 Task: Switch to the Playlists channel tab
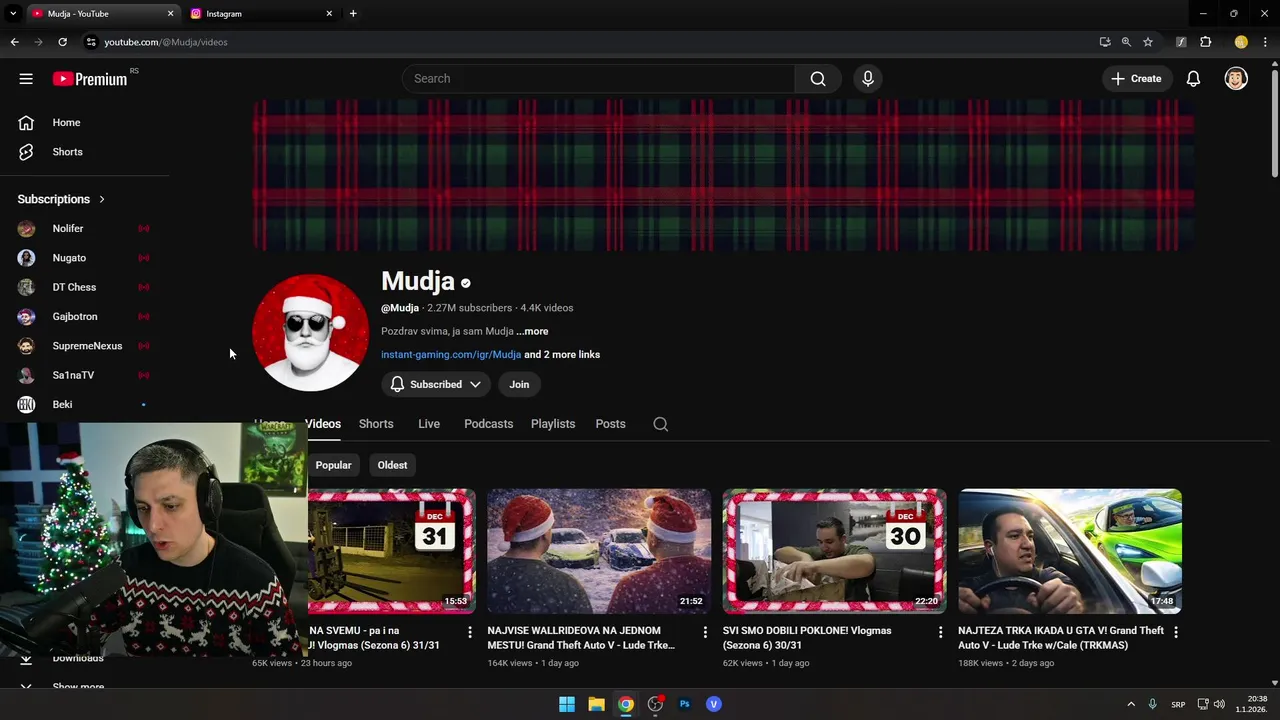[553, 424]
